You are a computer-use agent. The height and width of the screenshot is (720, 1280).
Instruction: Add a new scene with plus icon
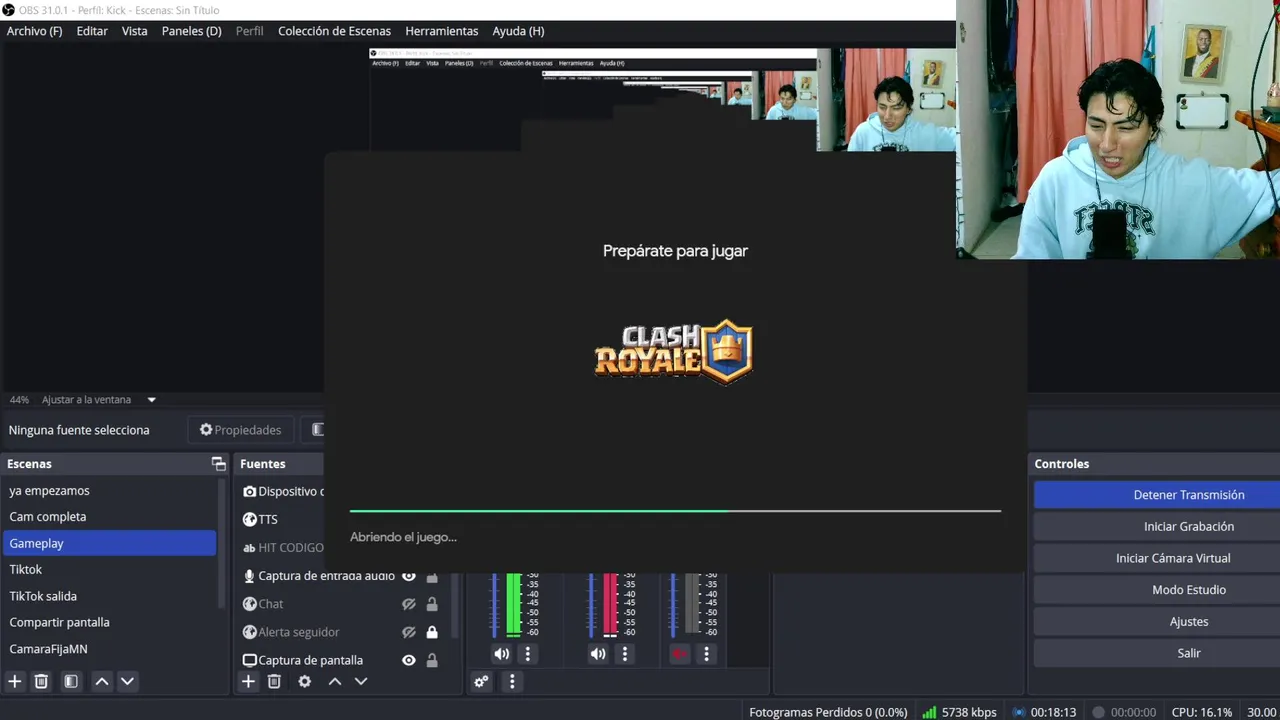(x=15, y=681)
